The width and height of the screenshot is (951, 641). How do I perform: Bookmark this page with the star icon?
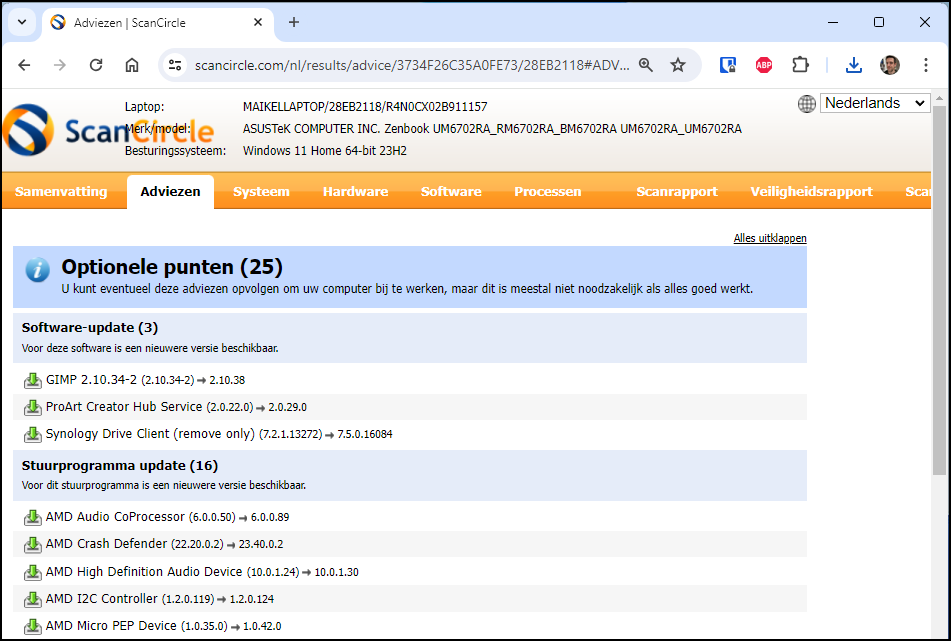[678, 65]
